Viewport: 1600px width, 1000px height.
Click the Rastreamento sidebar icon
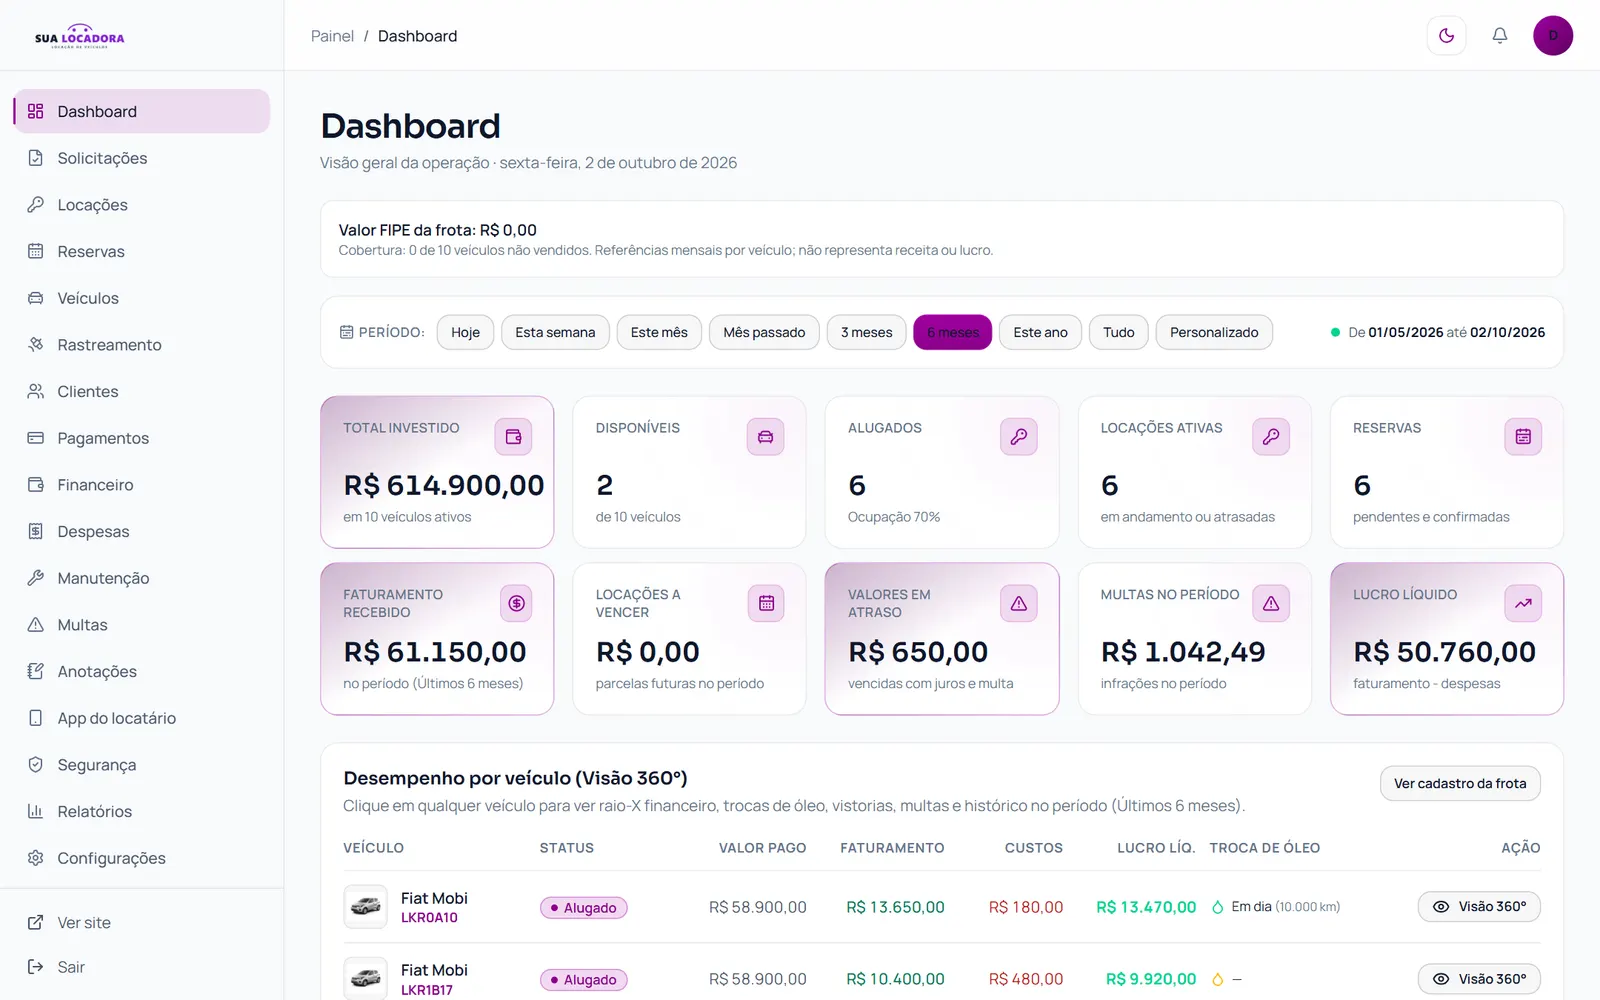coord(36,345)
